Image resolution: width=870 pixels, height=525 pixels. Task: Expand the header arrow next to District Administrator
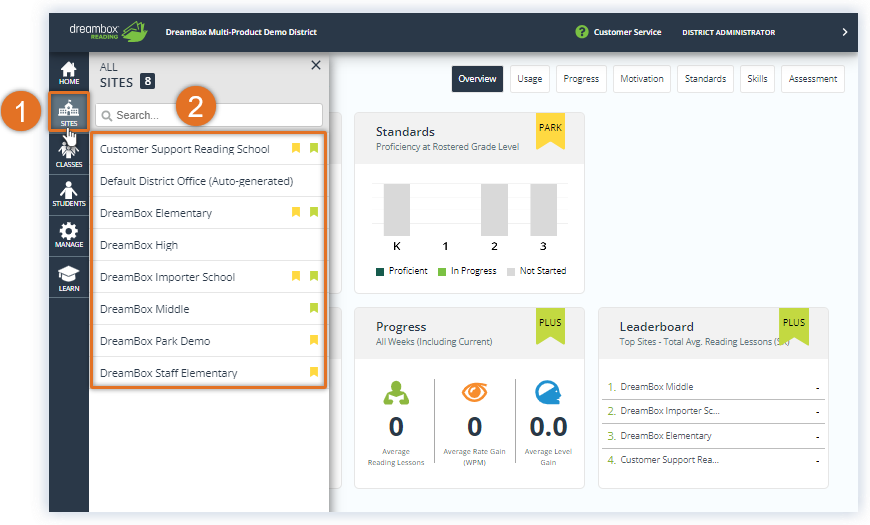coord(844,32)
